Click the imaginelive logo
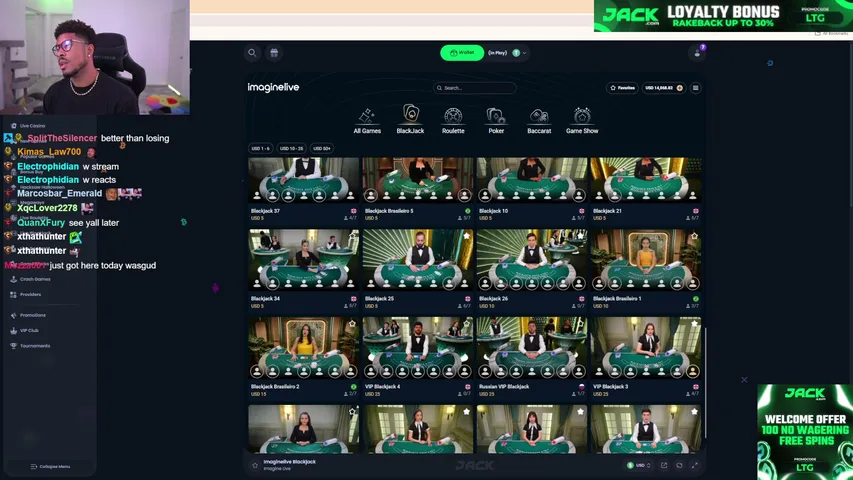Screen dimensions: 853x480 (273, 87)
